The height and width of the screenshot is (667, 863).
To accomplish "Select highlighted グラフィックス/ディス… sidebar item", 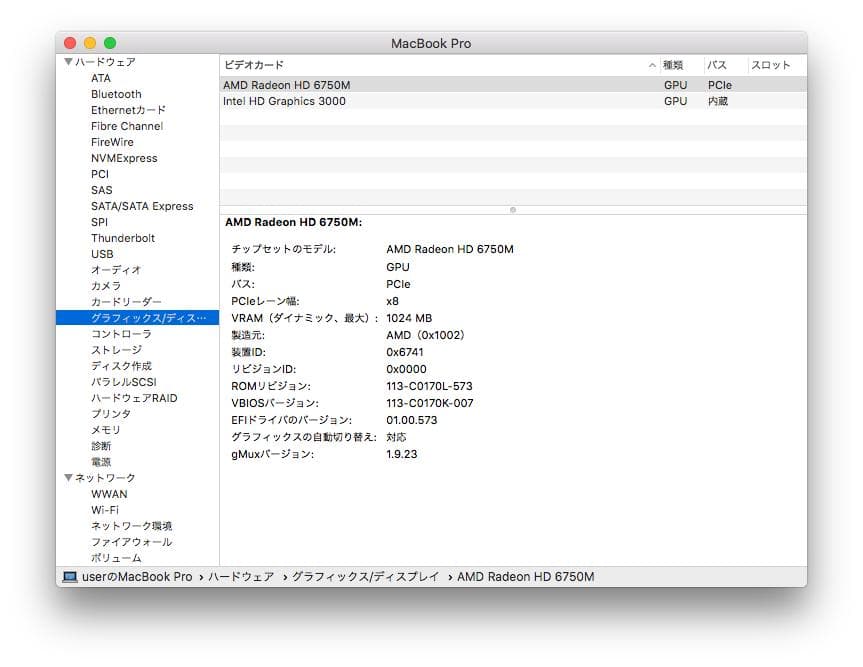I will coord(138,318).
